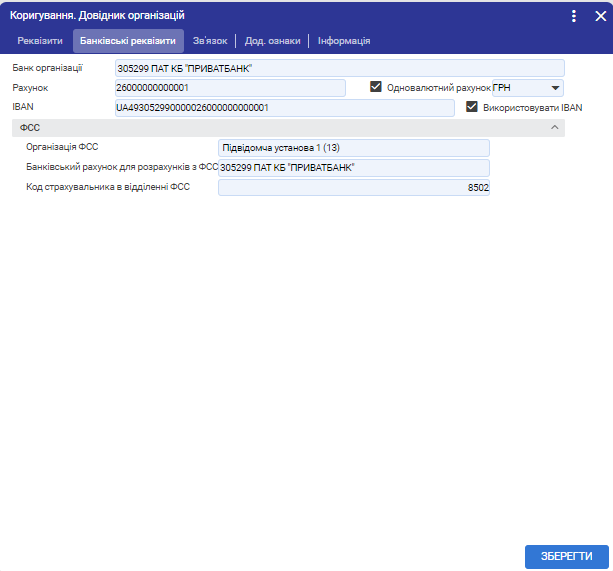Toggle the Одновалютний рахунок checkbox
613x571 pixels.
coord(377,88)
